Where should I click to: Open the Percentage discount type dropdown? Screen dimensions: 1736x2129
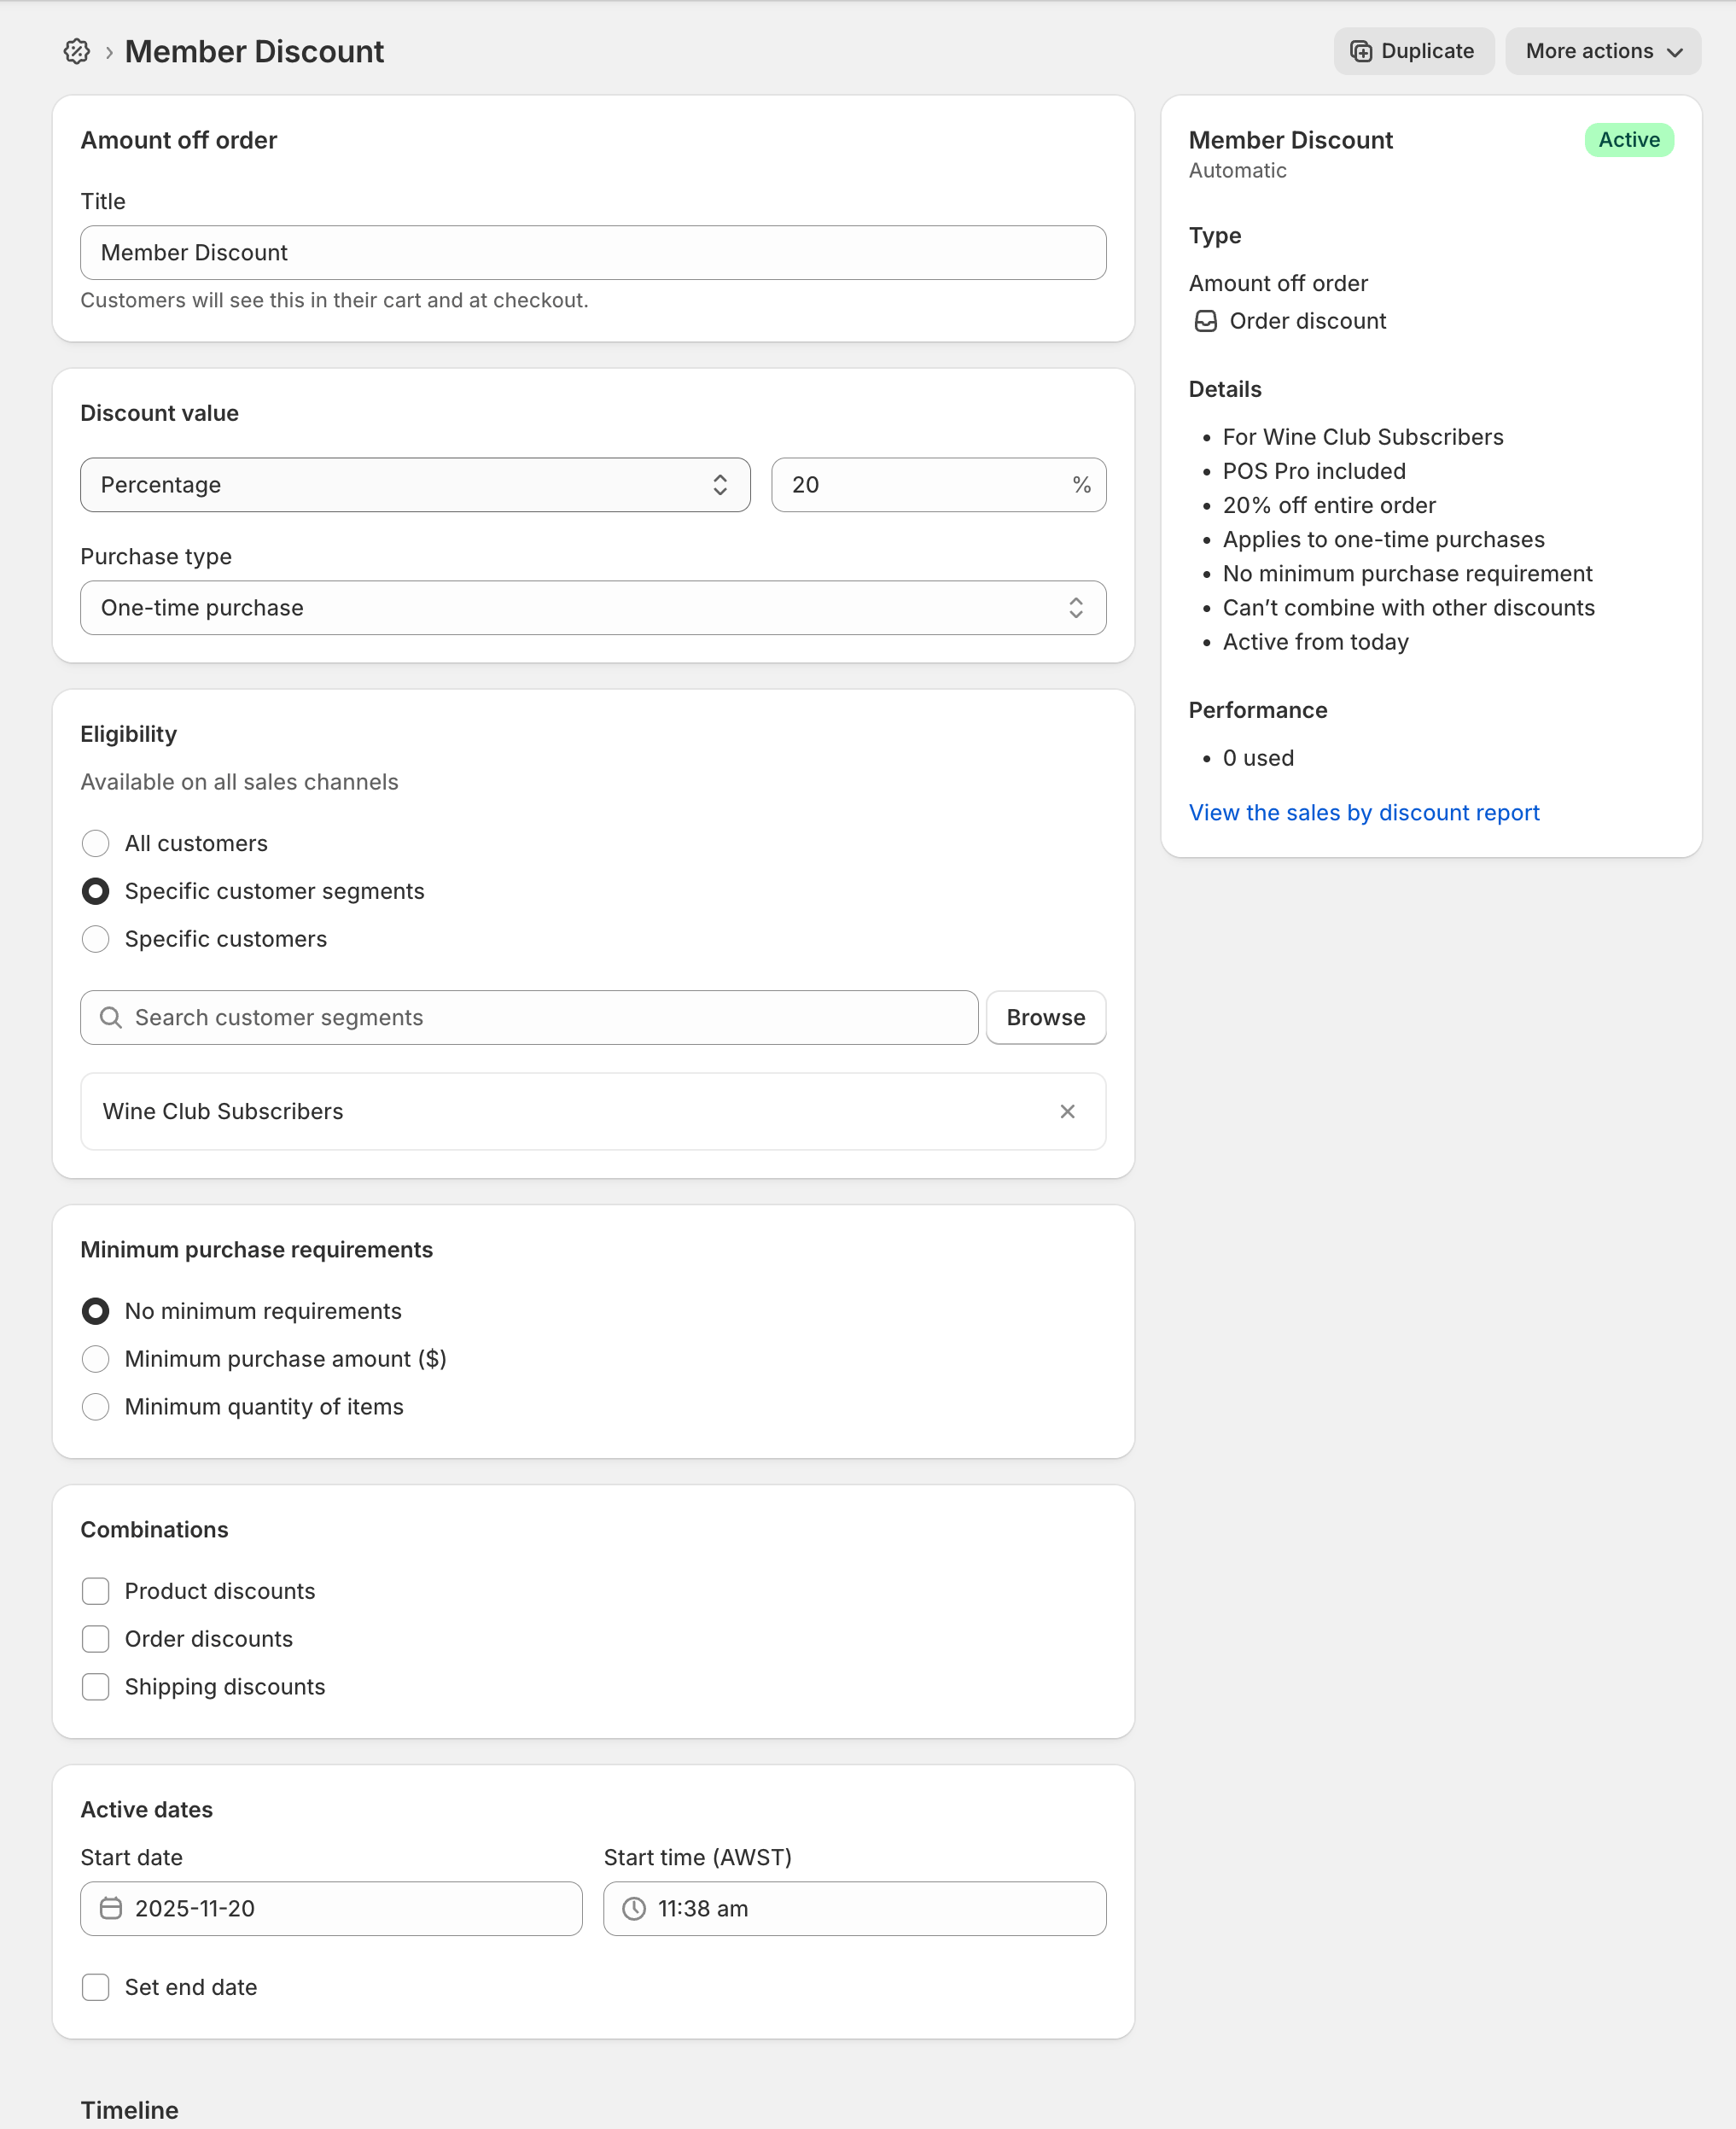coord(415,485)
